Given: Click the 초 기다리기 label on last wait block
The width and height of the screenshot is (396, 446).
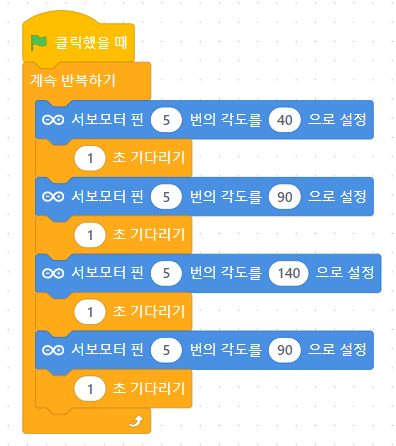Looking at the screenshot, I should tap(149, 388).
